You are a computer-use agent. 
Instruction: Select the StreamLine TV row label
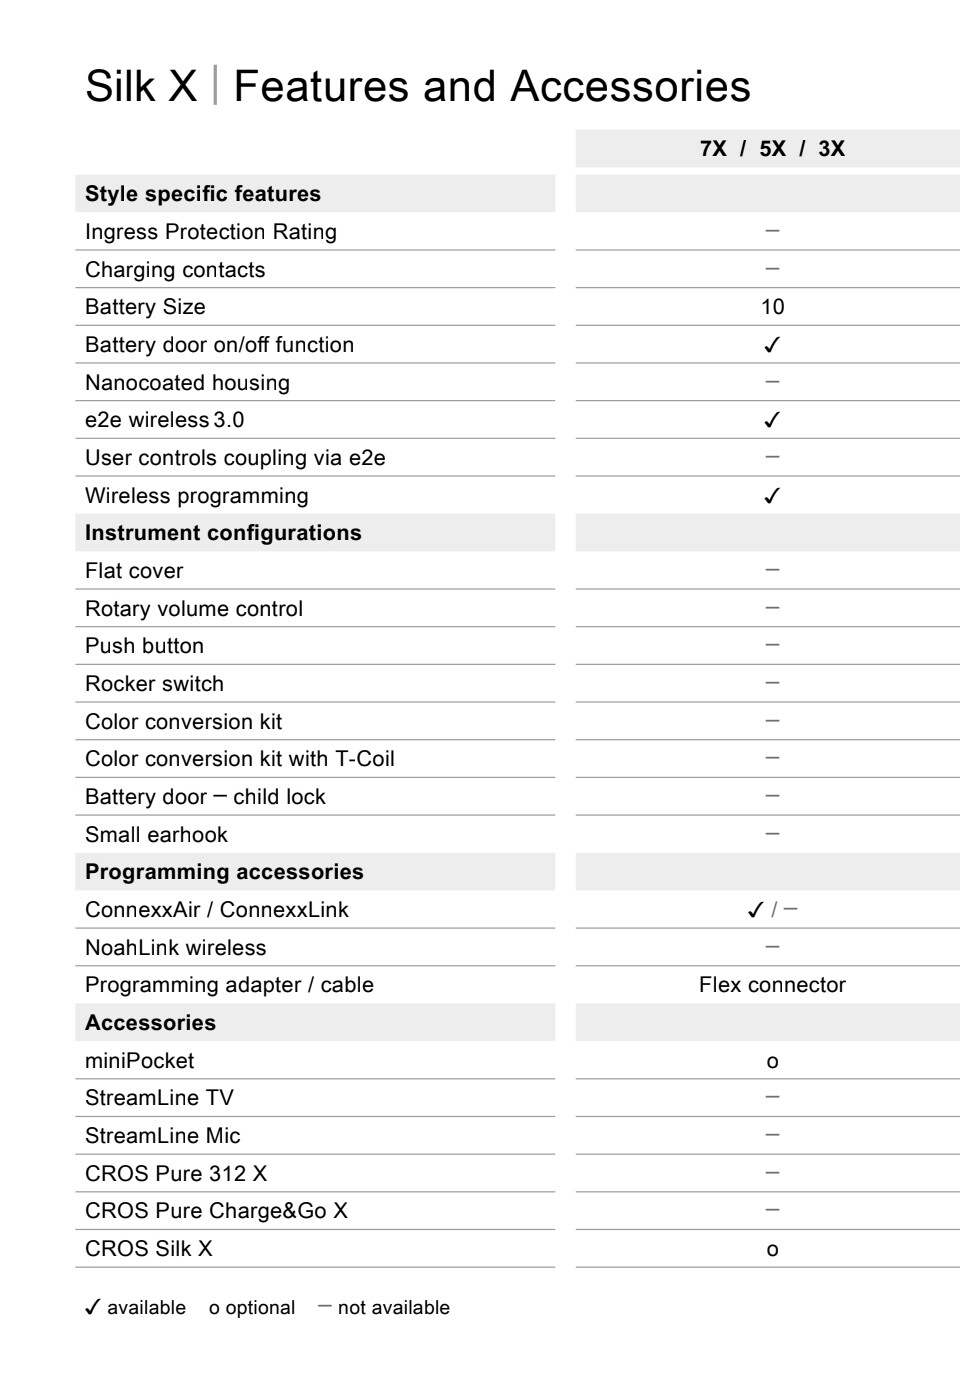tap(159, 1098)
